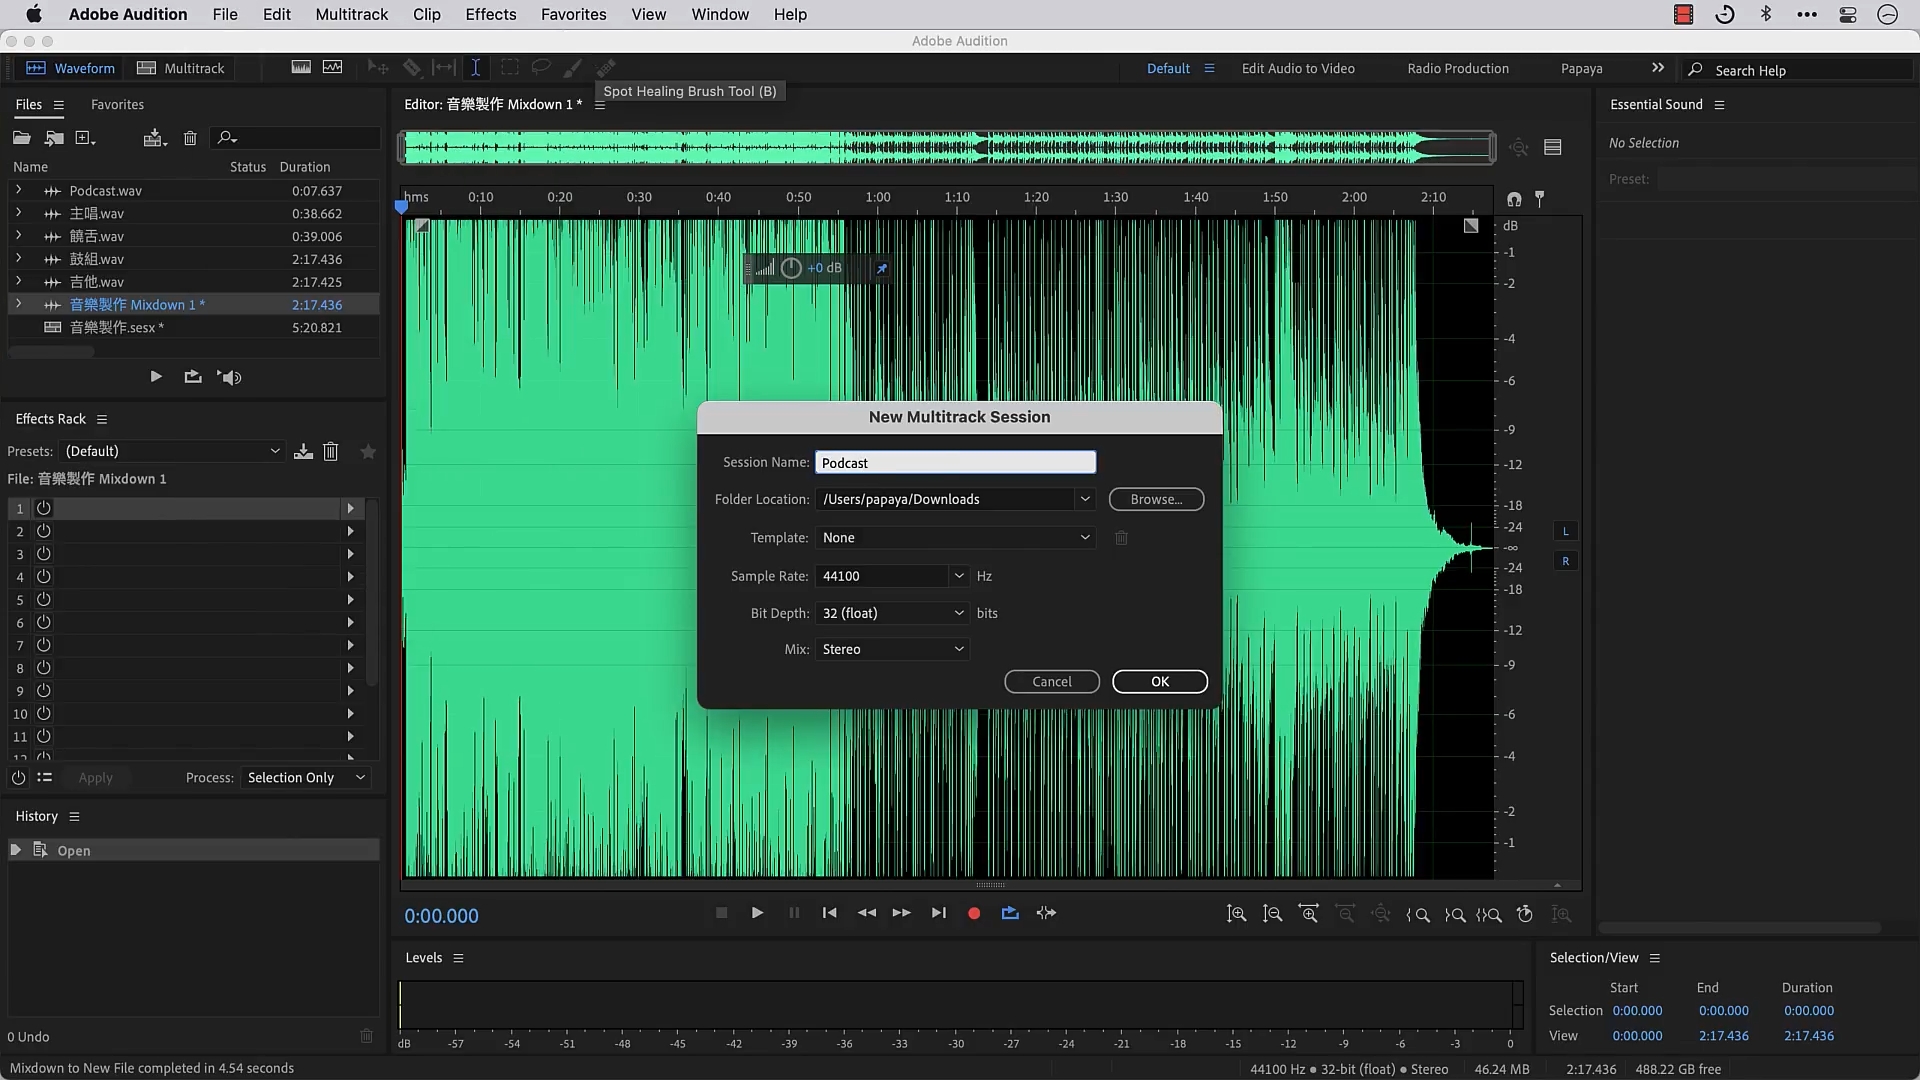Toggle power for effects slot 1
The image size is (1920, 1080).
(44, 508)
